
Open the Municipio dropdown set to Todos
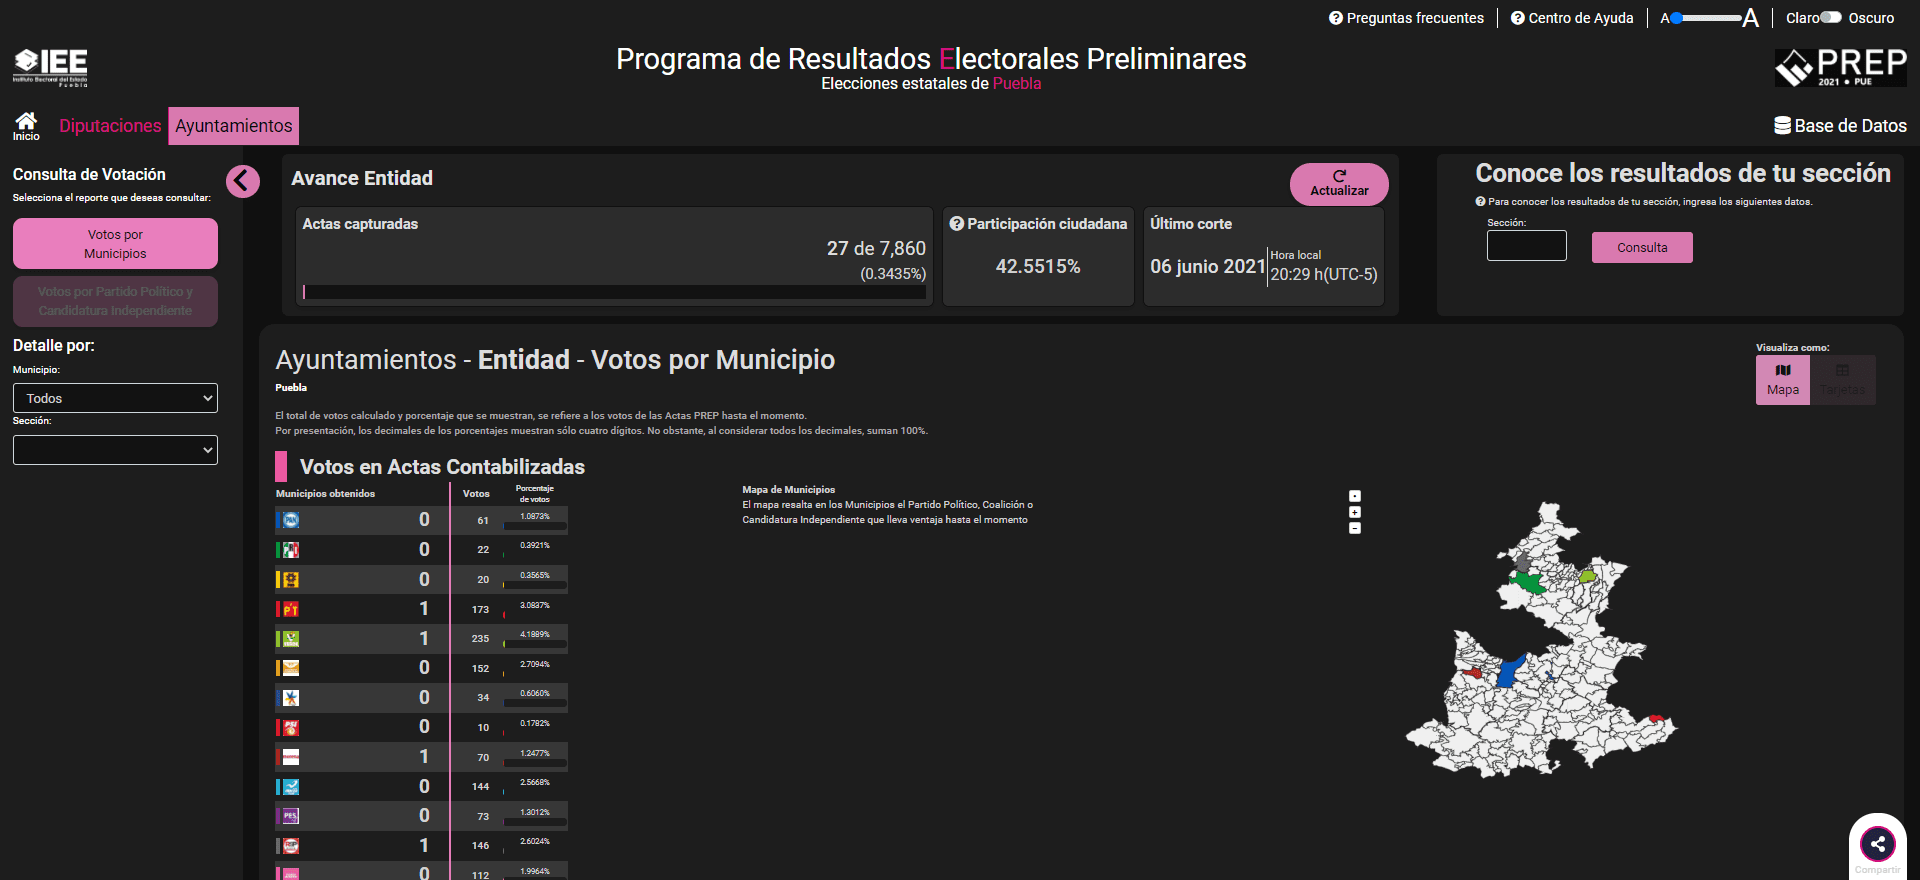(115, 398)
